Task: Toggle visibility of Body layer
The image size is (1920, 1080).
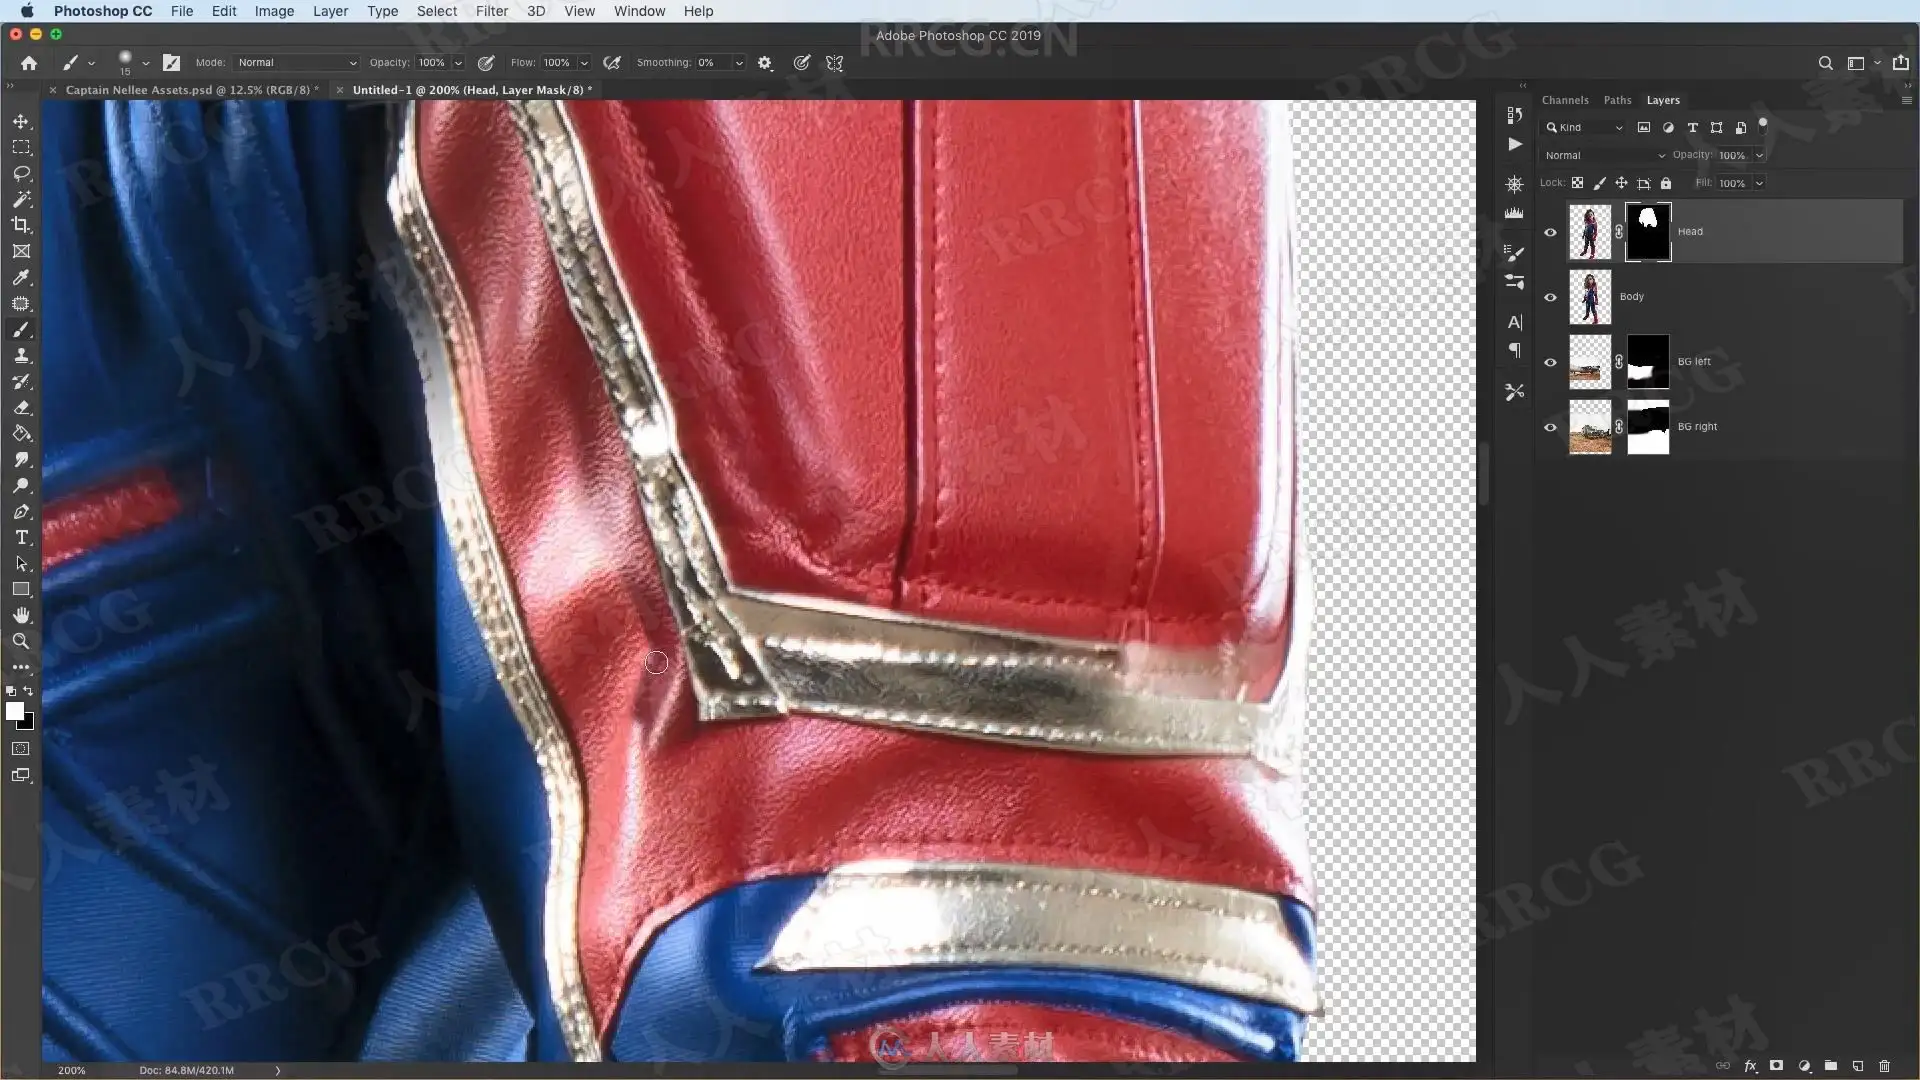Action: 1550,297
